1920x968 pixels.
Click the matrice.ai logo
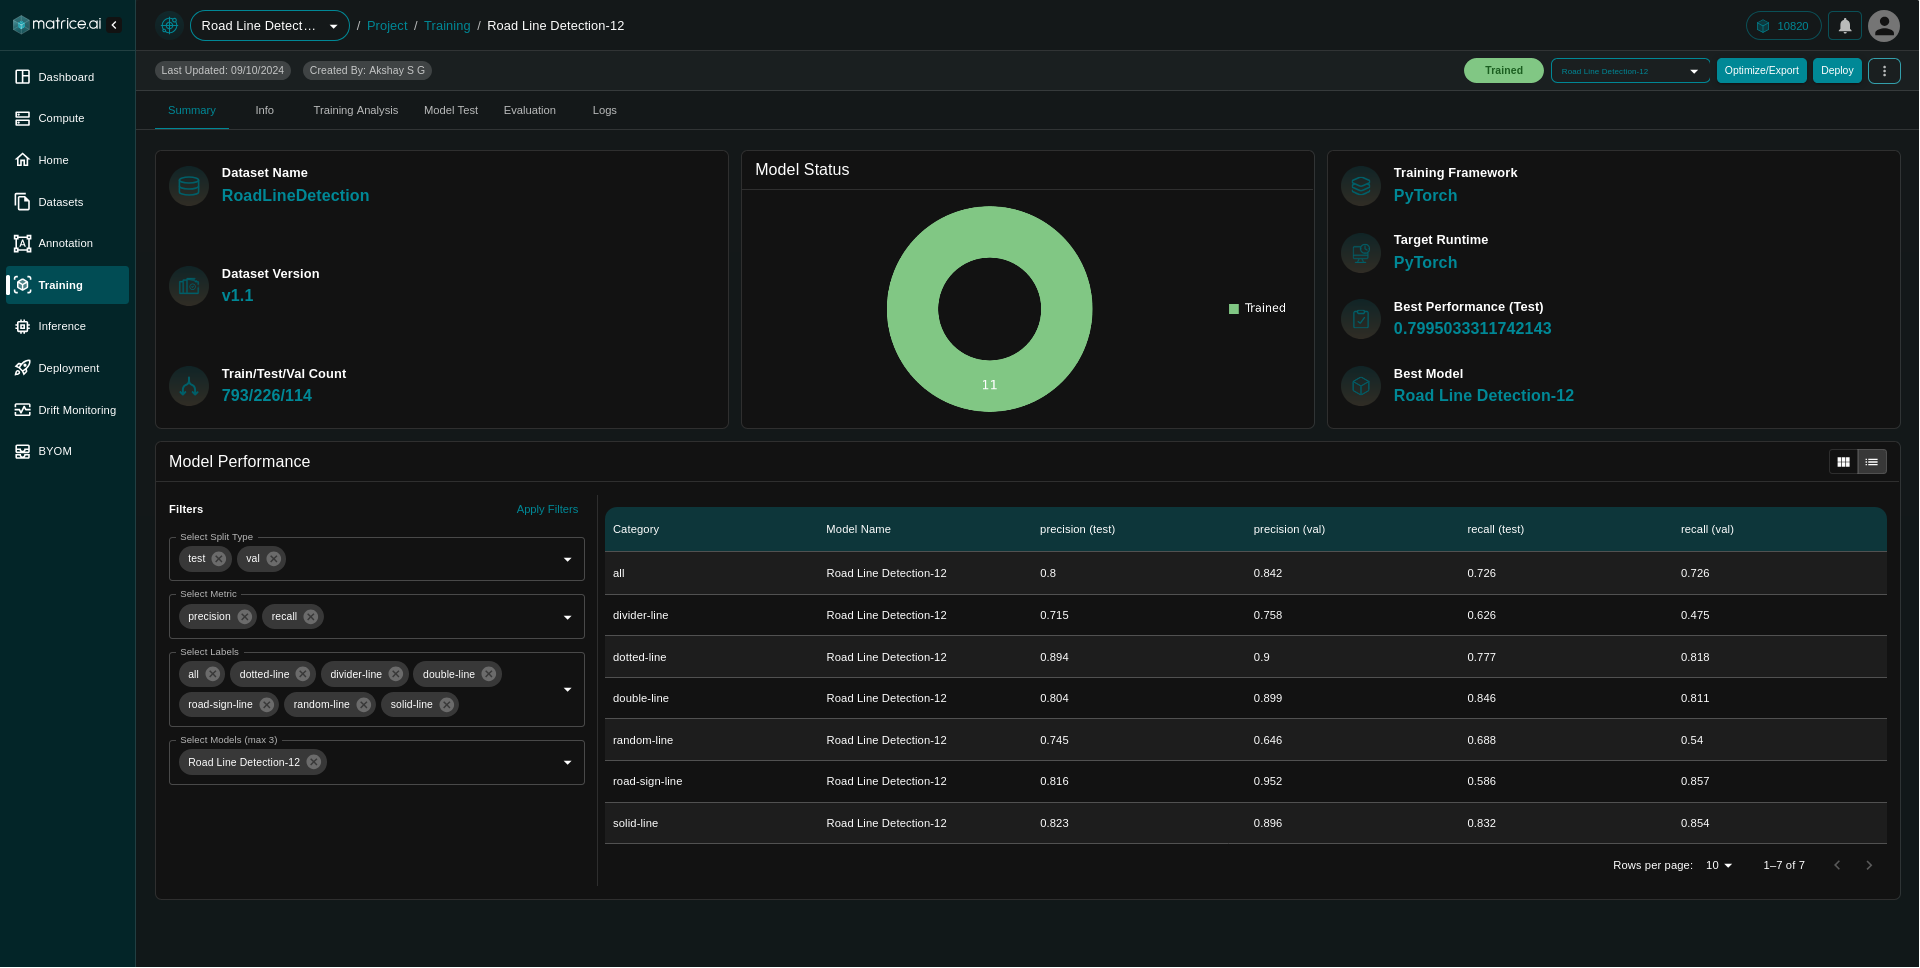57,25
